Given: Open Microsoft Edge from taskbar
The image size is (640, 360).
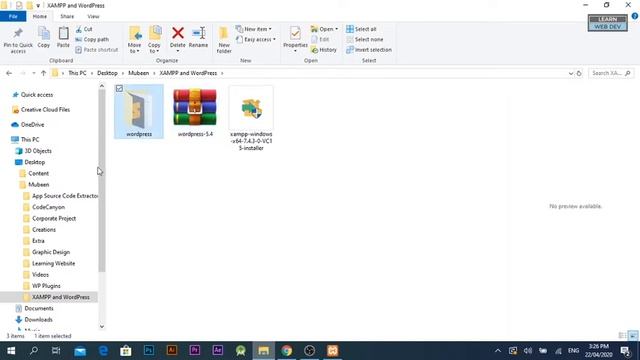Looking at the screenshot, I should point(103,351).
